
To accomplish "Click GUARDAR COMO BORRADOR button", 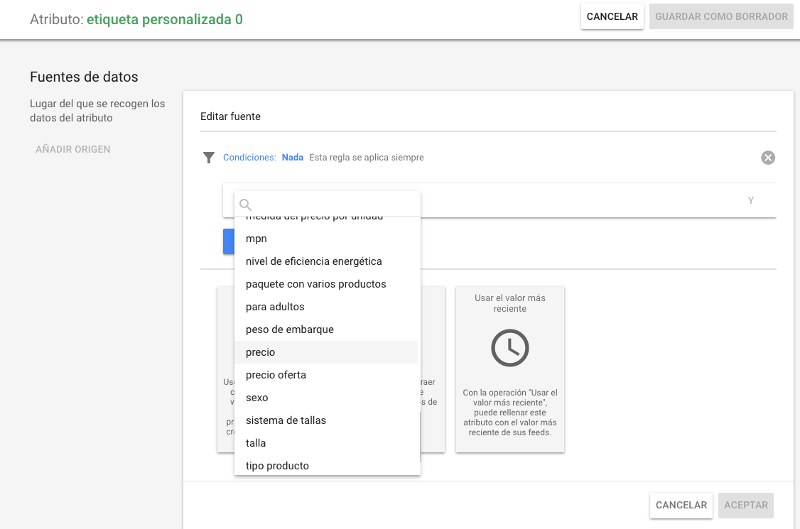I will click(x=721, y=16).
